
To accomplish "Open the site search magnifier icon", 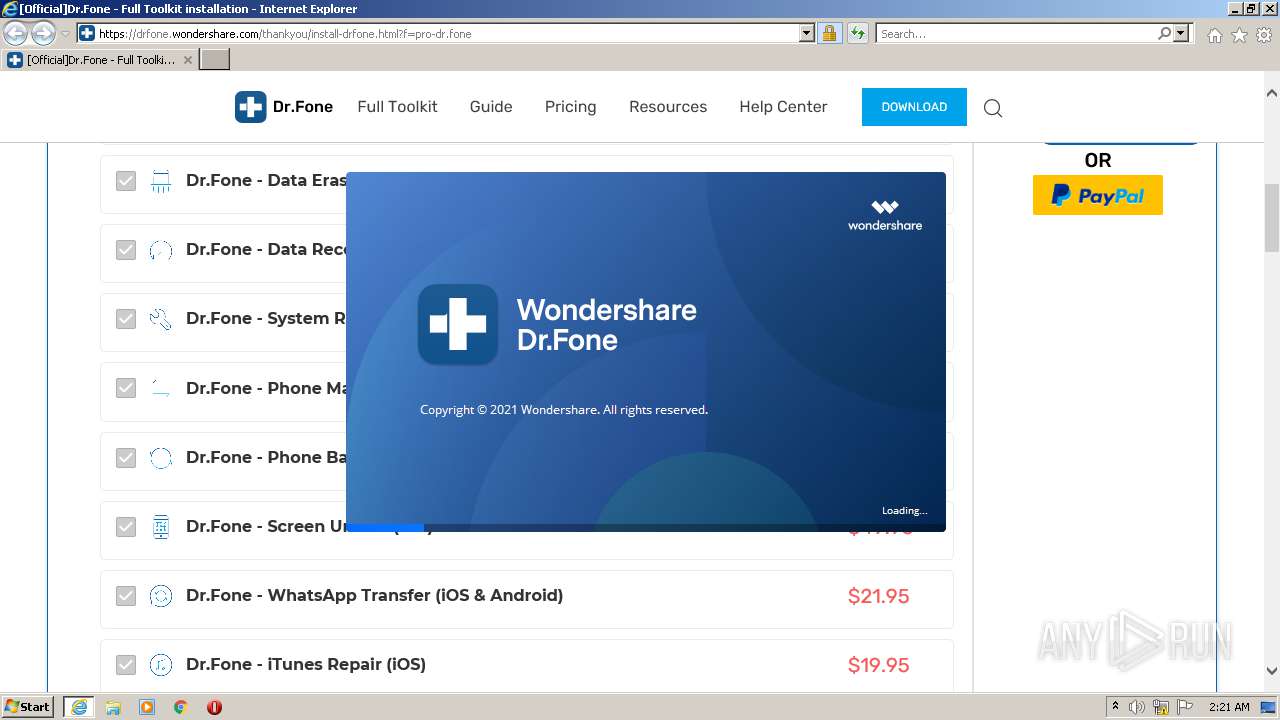I will pos(993,108).
